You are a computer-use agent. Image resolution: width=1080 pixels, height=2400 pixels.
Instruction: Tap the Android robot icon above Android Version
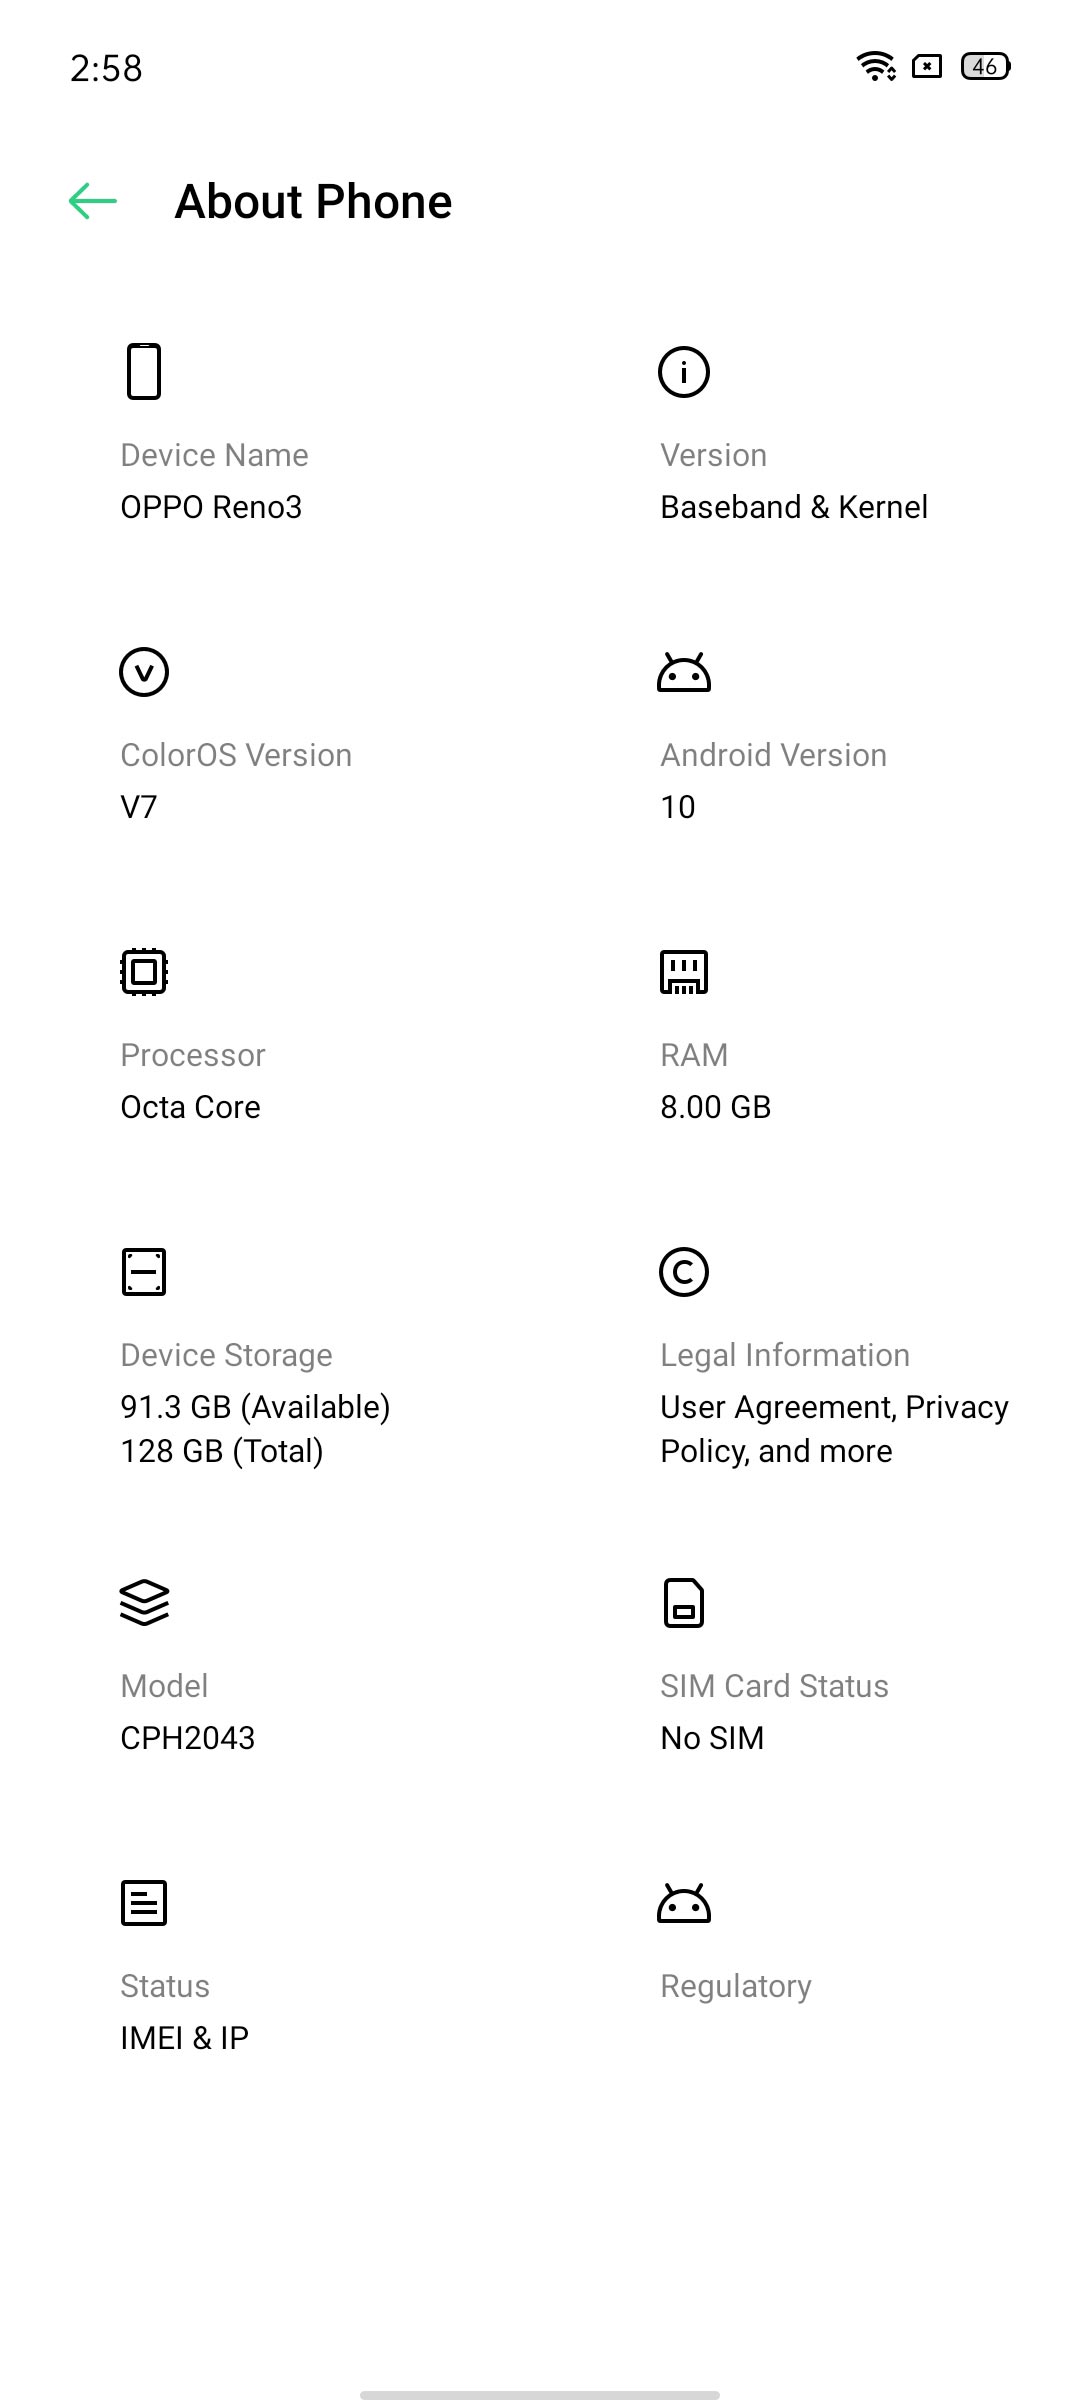coord(684,672)
